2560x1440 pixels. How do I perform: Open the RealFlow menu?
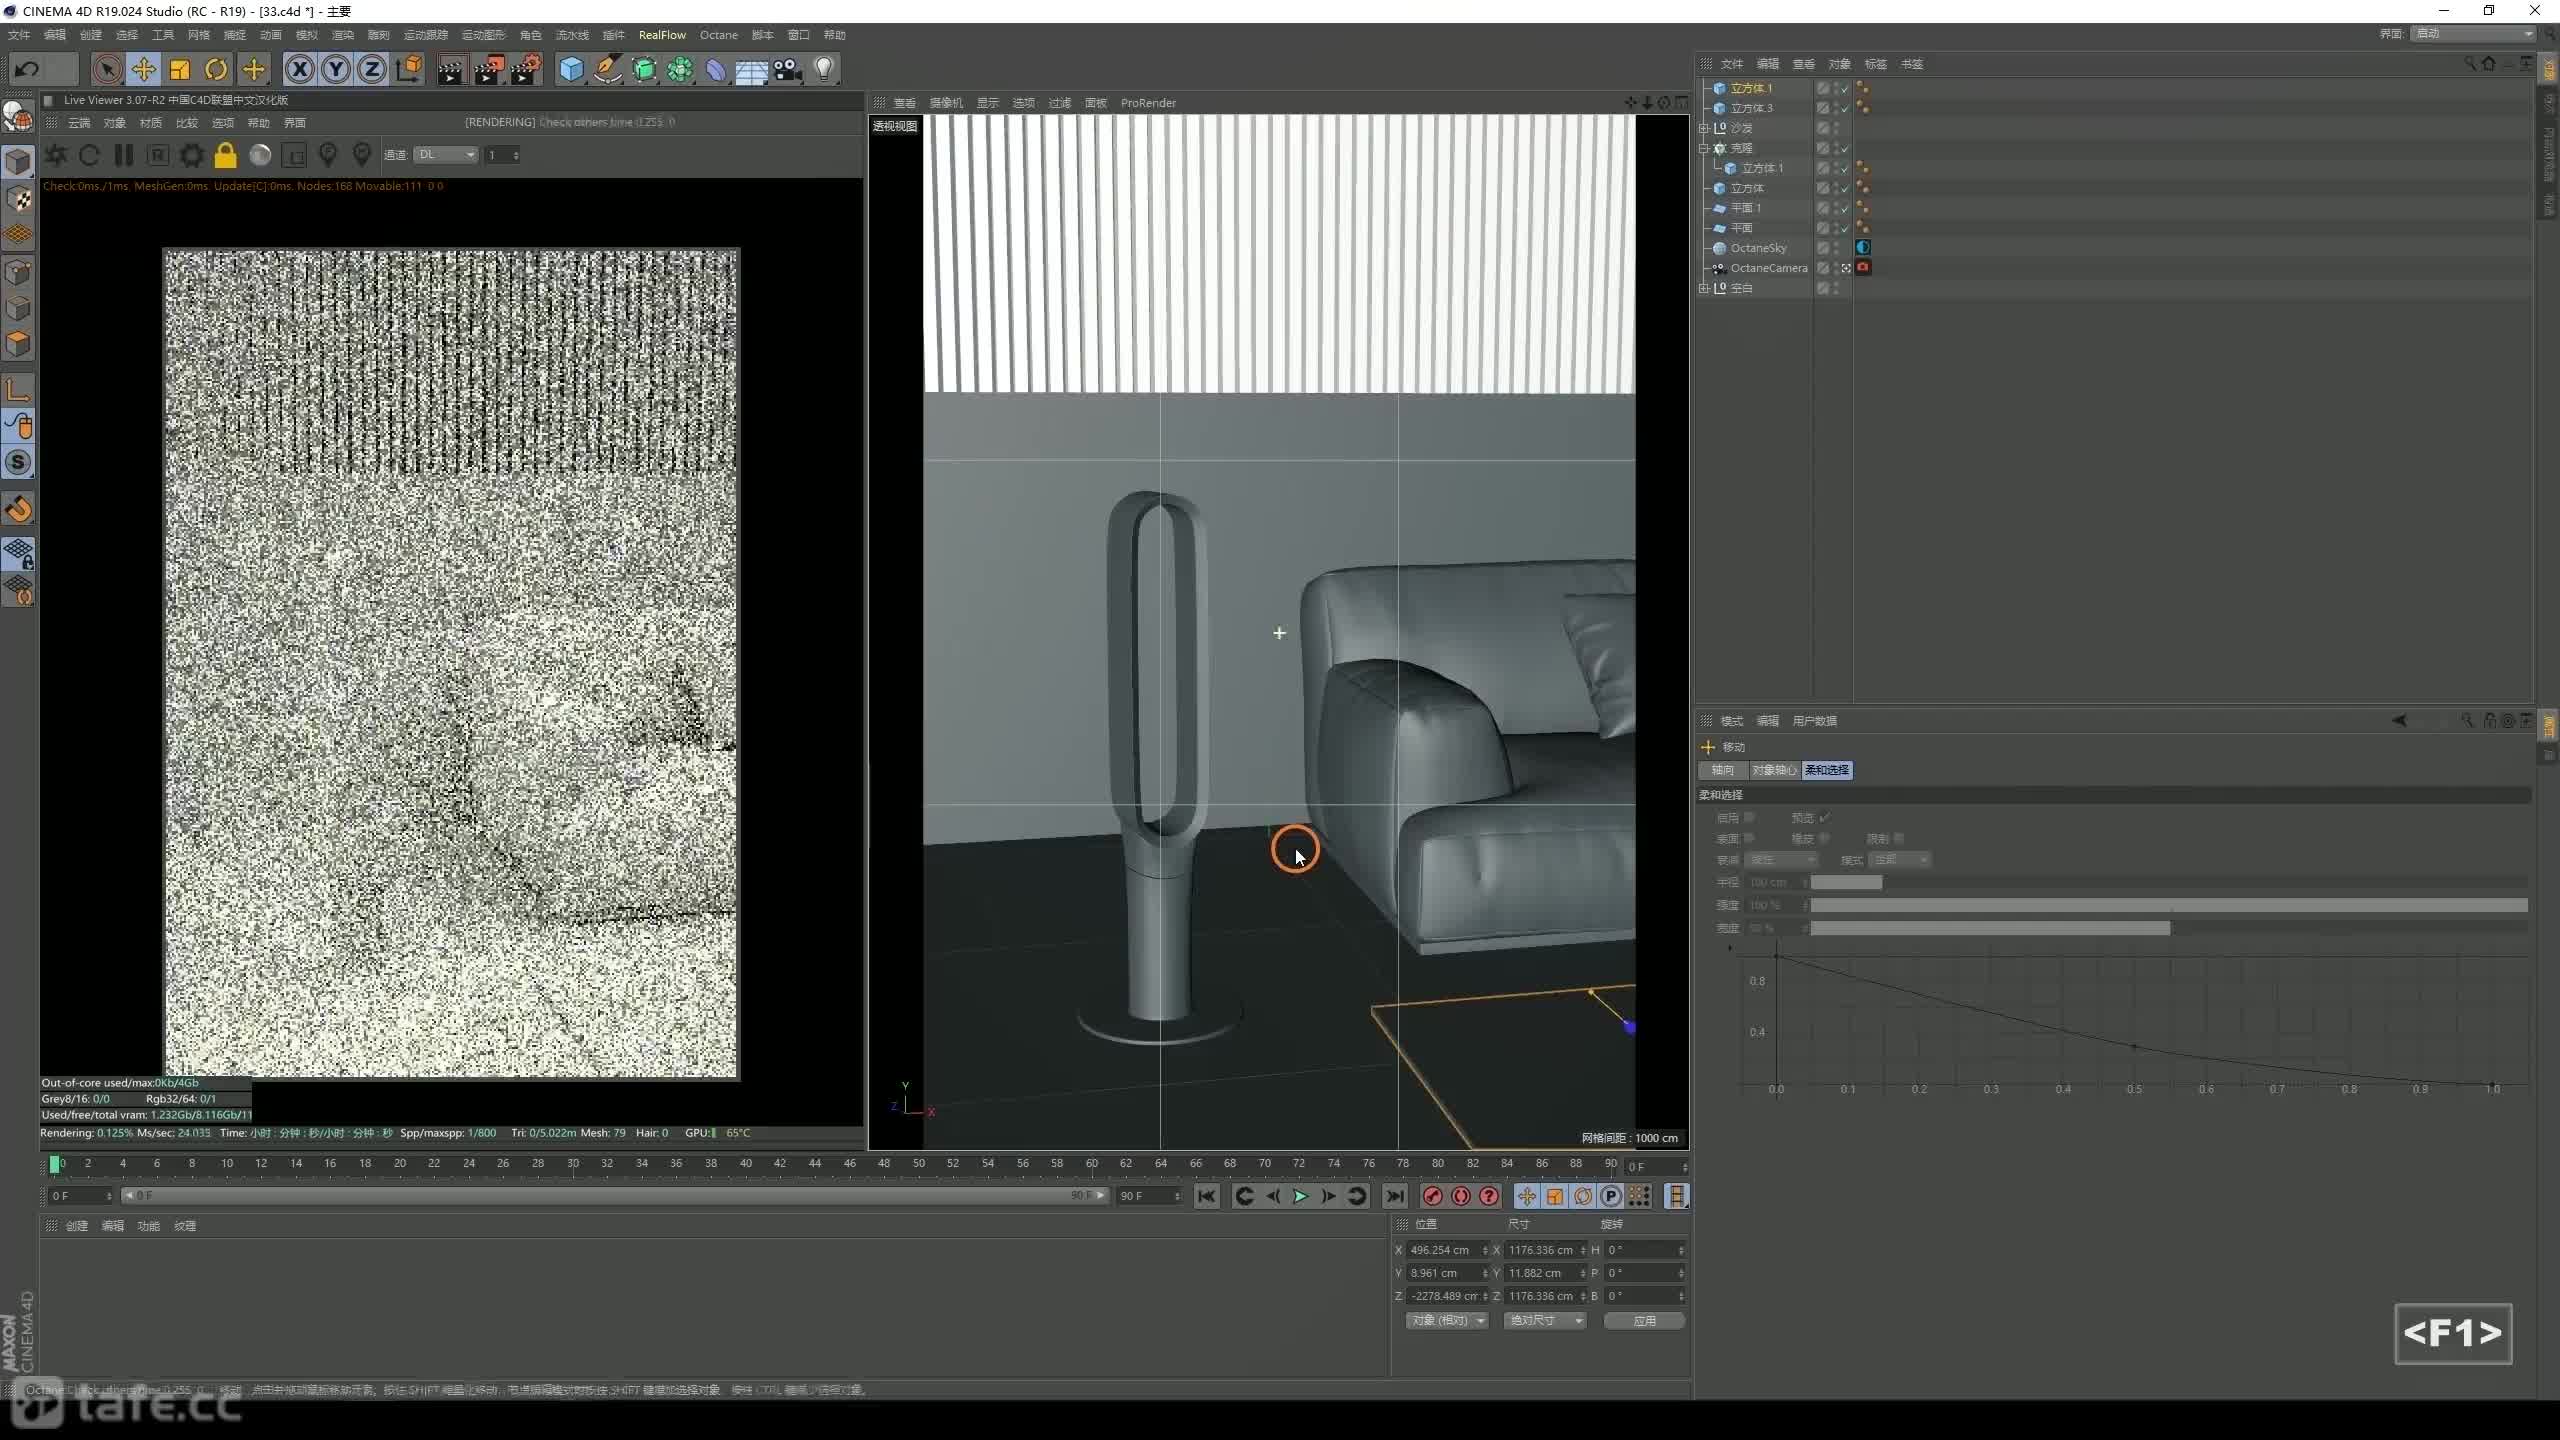click(x=662, y=35)
